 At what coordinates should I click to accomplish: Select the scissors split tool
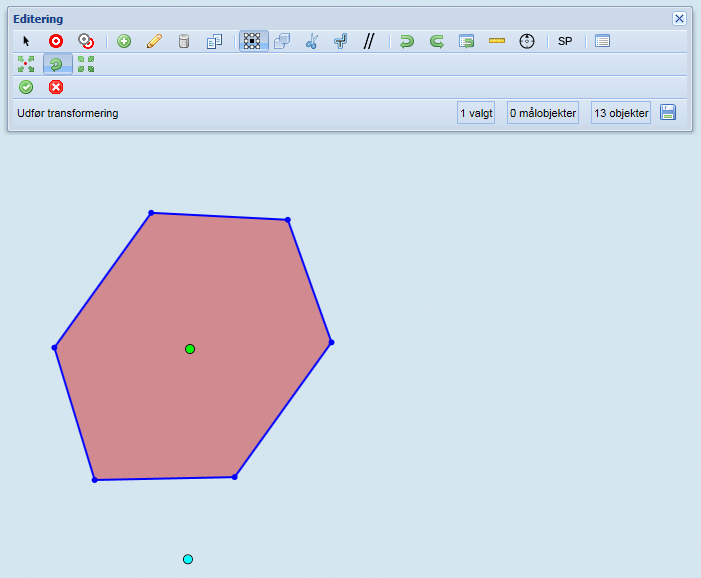click(312, 41)
